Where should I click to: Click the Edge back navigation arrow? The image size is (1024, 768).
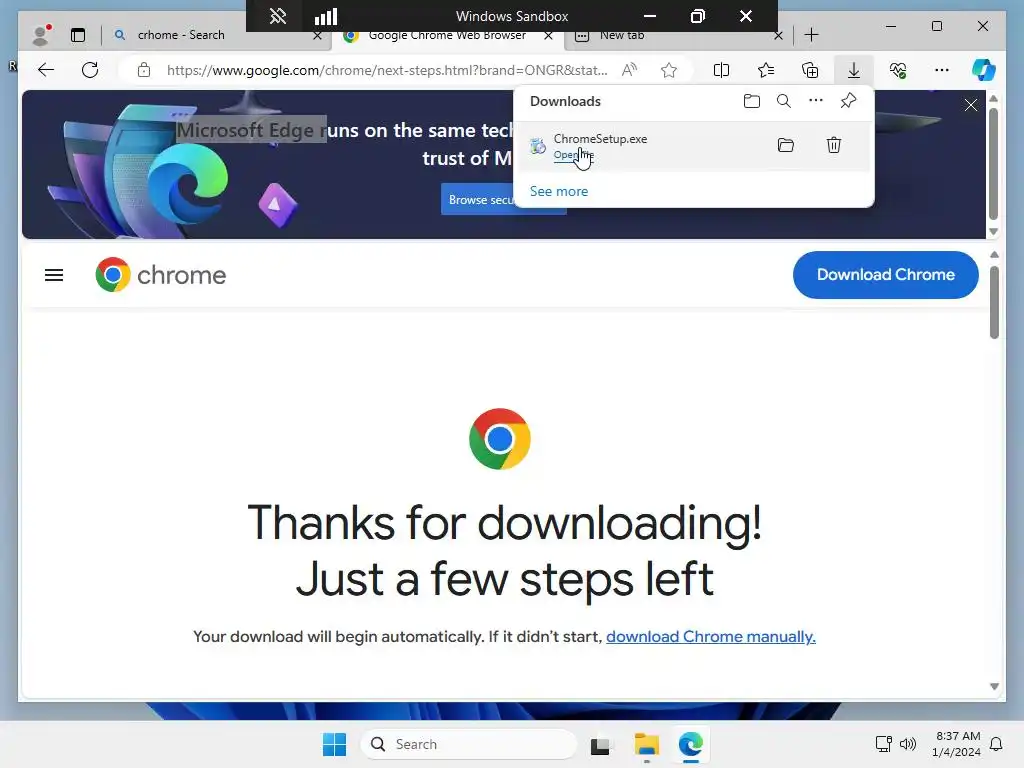coord(46,70)
